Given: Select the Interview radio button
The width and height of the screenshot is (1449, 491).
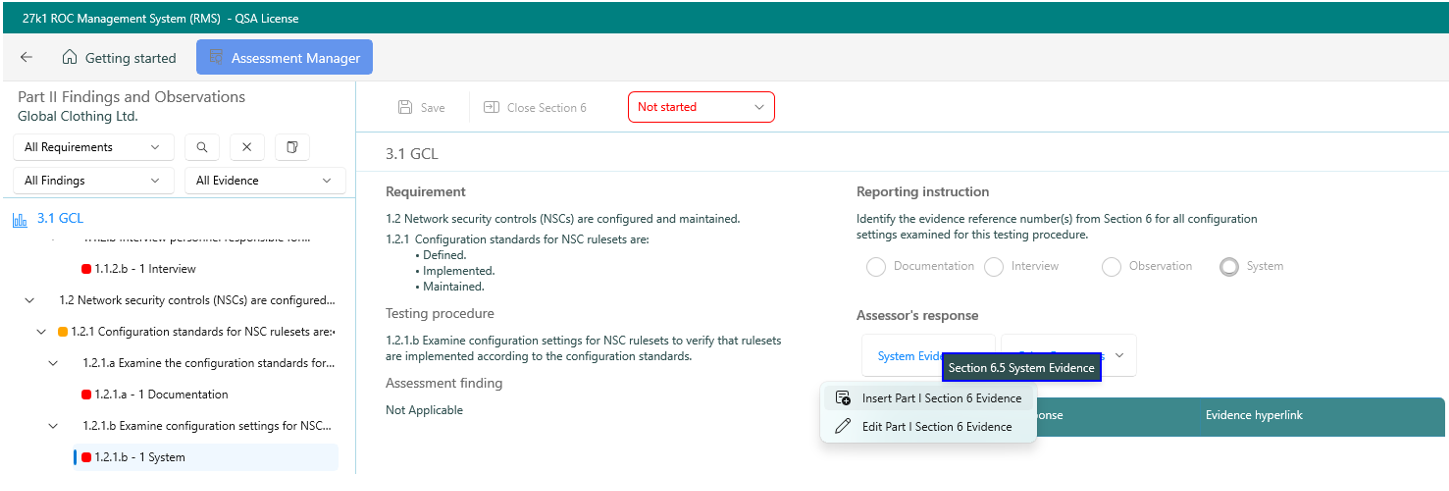Looking at the screenshot, I should click(993, 266).
